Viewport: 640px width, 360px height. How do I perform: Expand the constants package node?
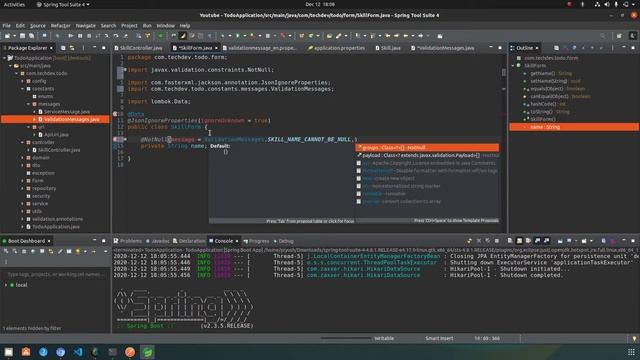click(x=23, y=89)
